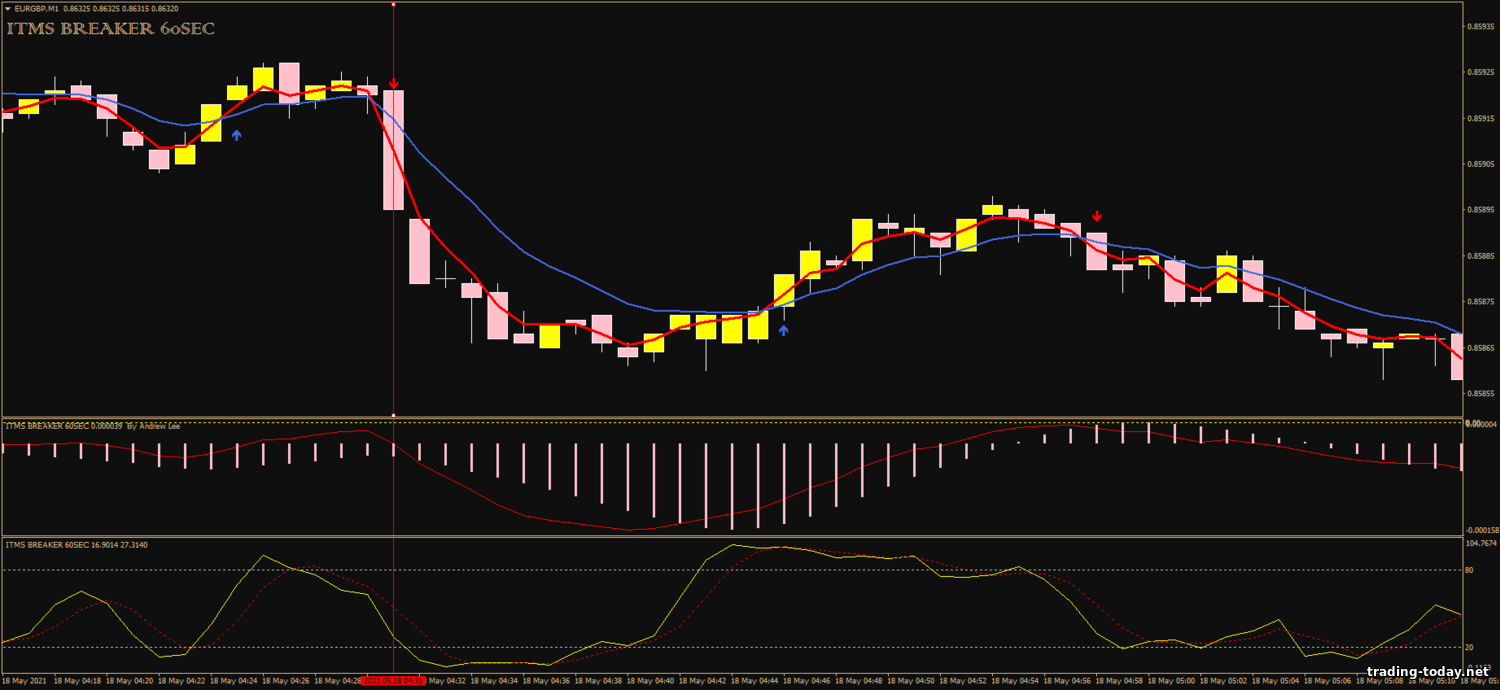Click red sell arrow near 04:56
This screenshot has height=690, width=1500.
pos(1097,216)
